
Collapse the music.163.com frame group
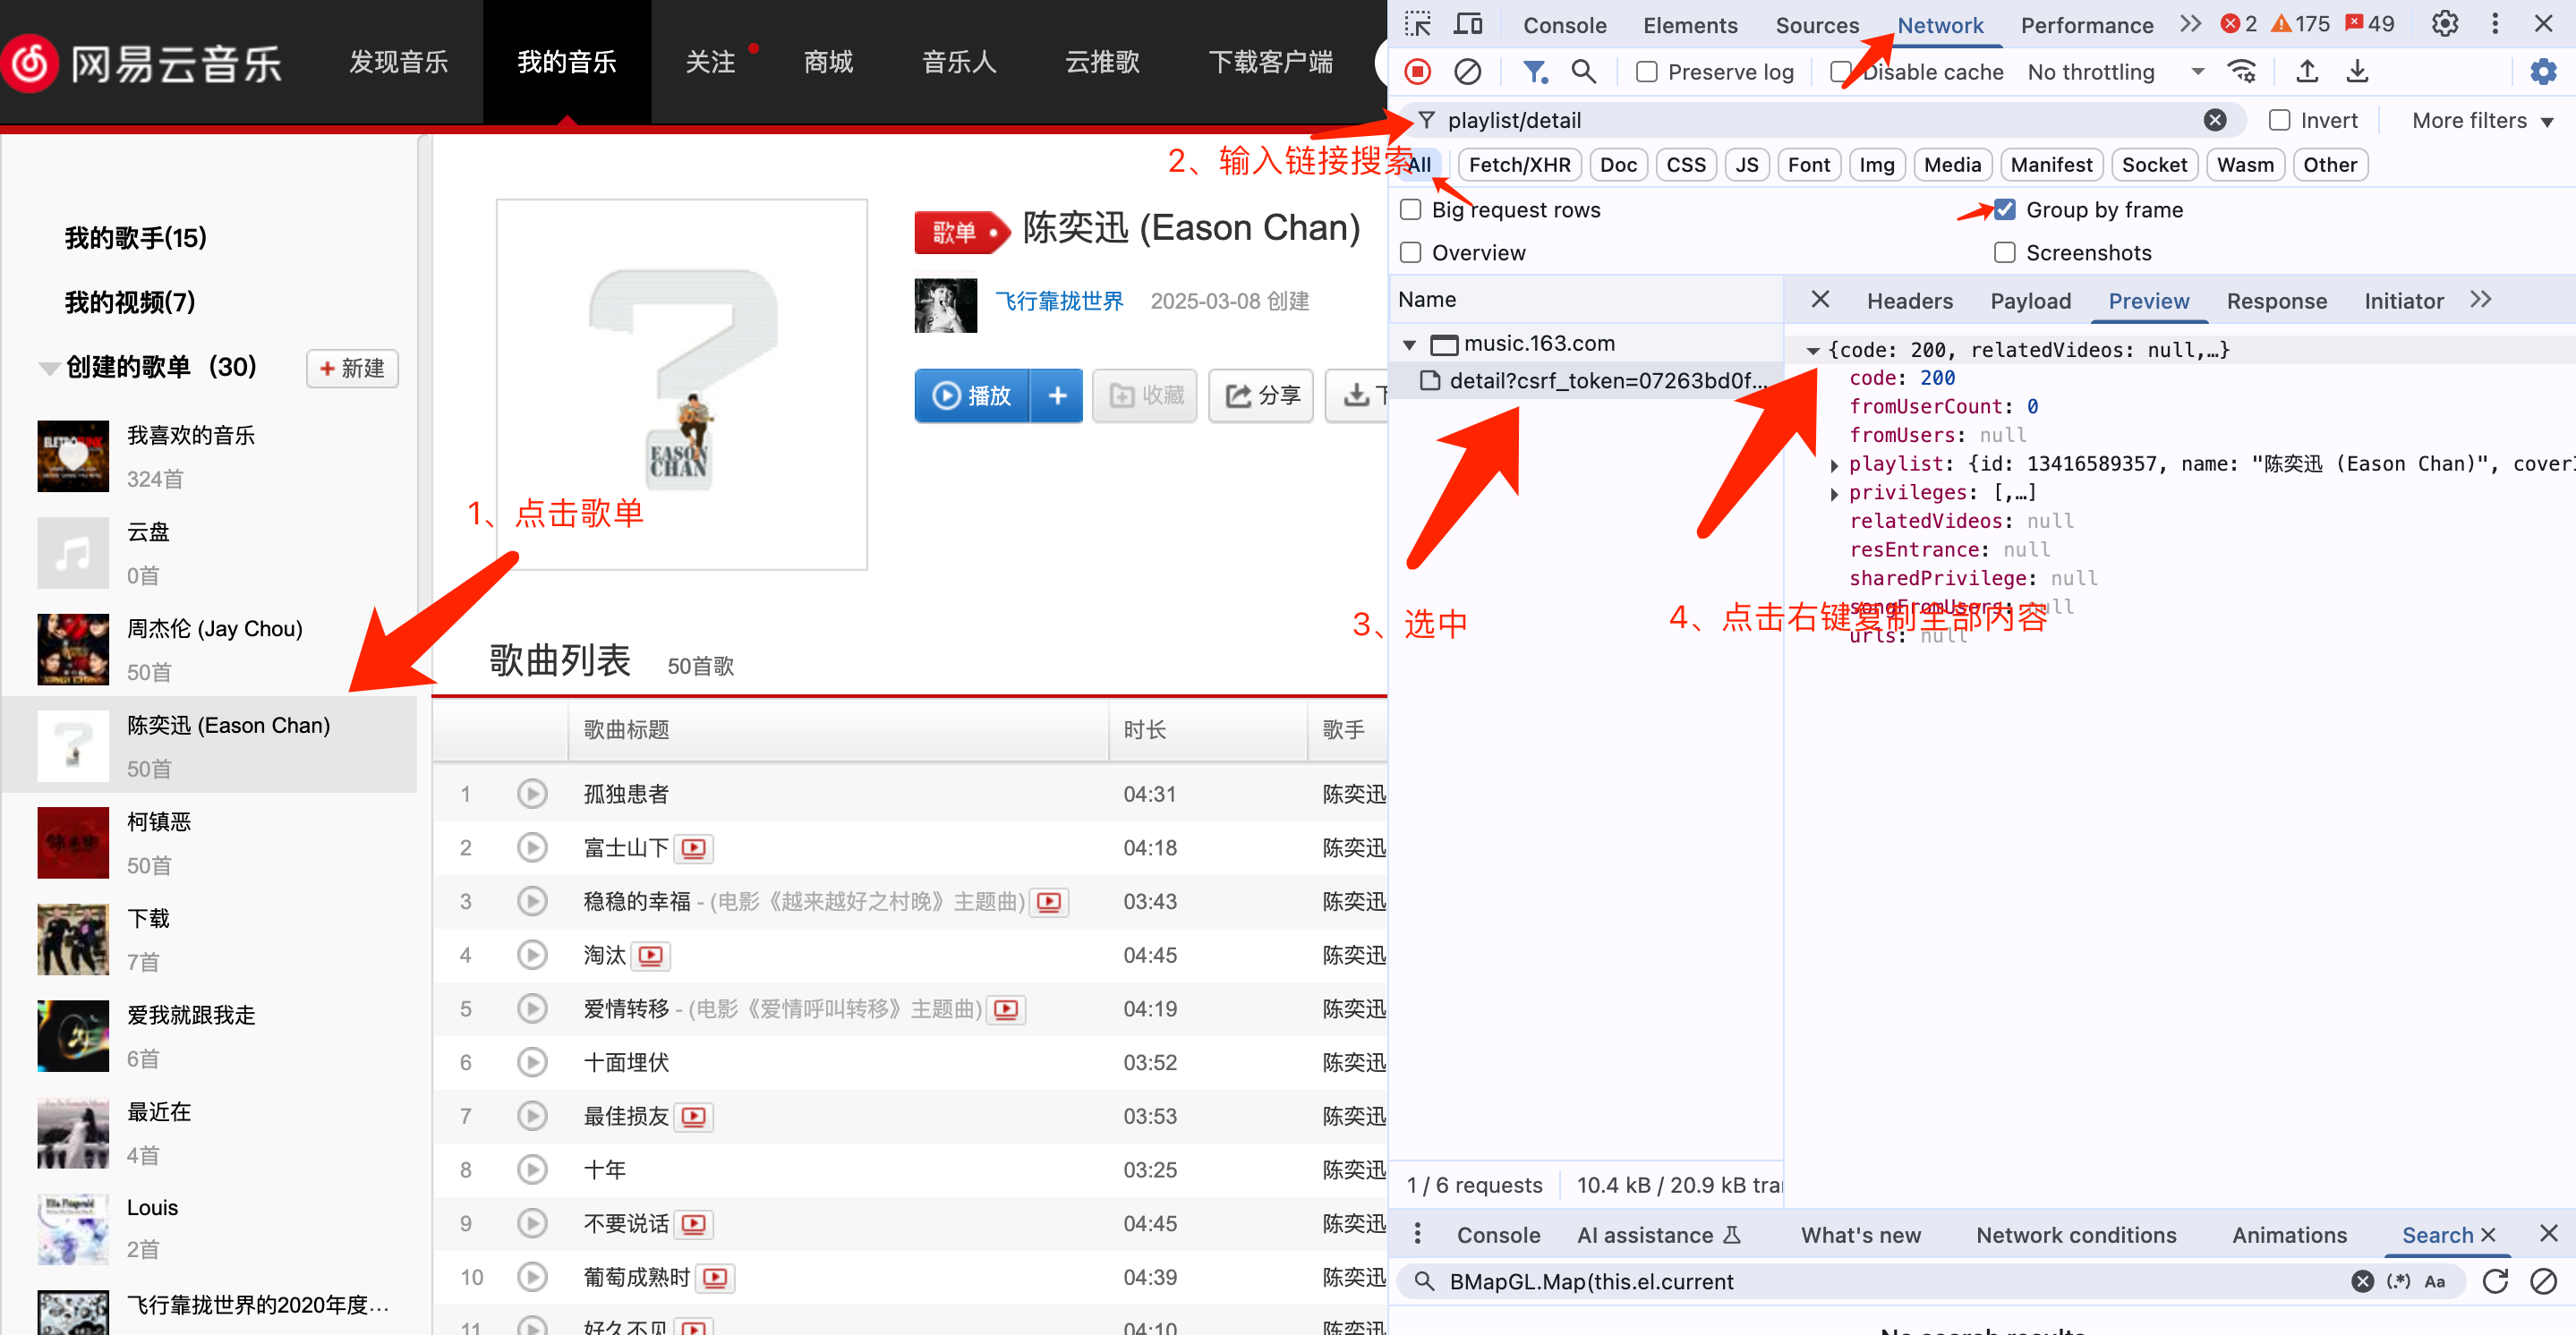pos(1409,345)
